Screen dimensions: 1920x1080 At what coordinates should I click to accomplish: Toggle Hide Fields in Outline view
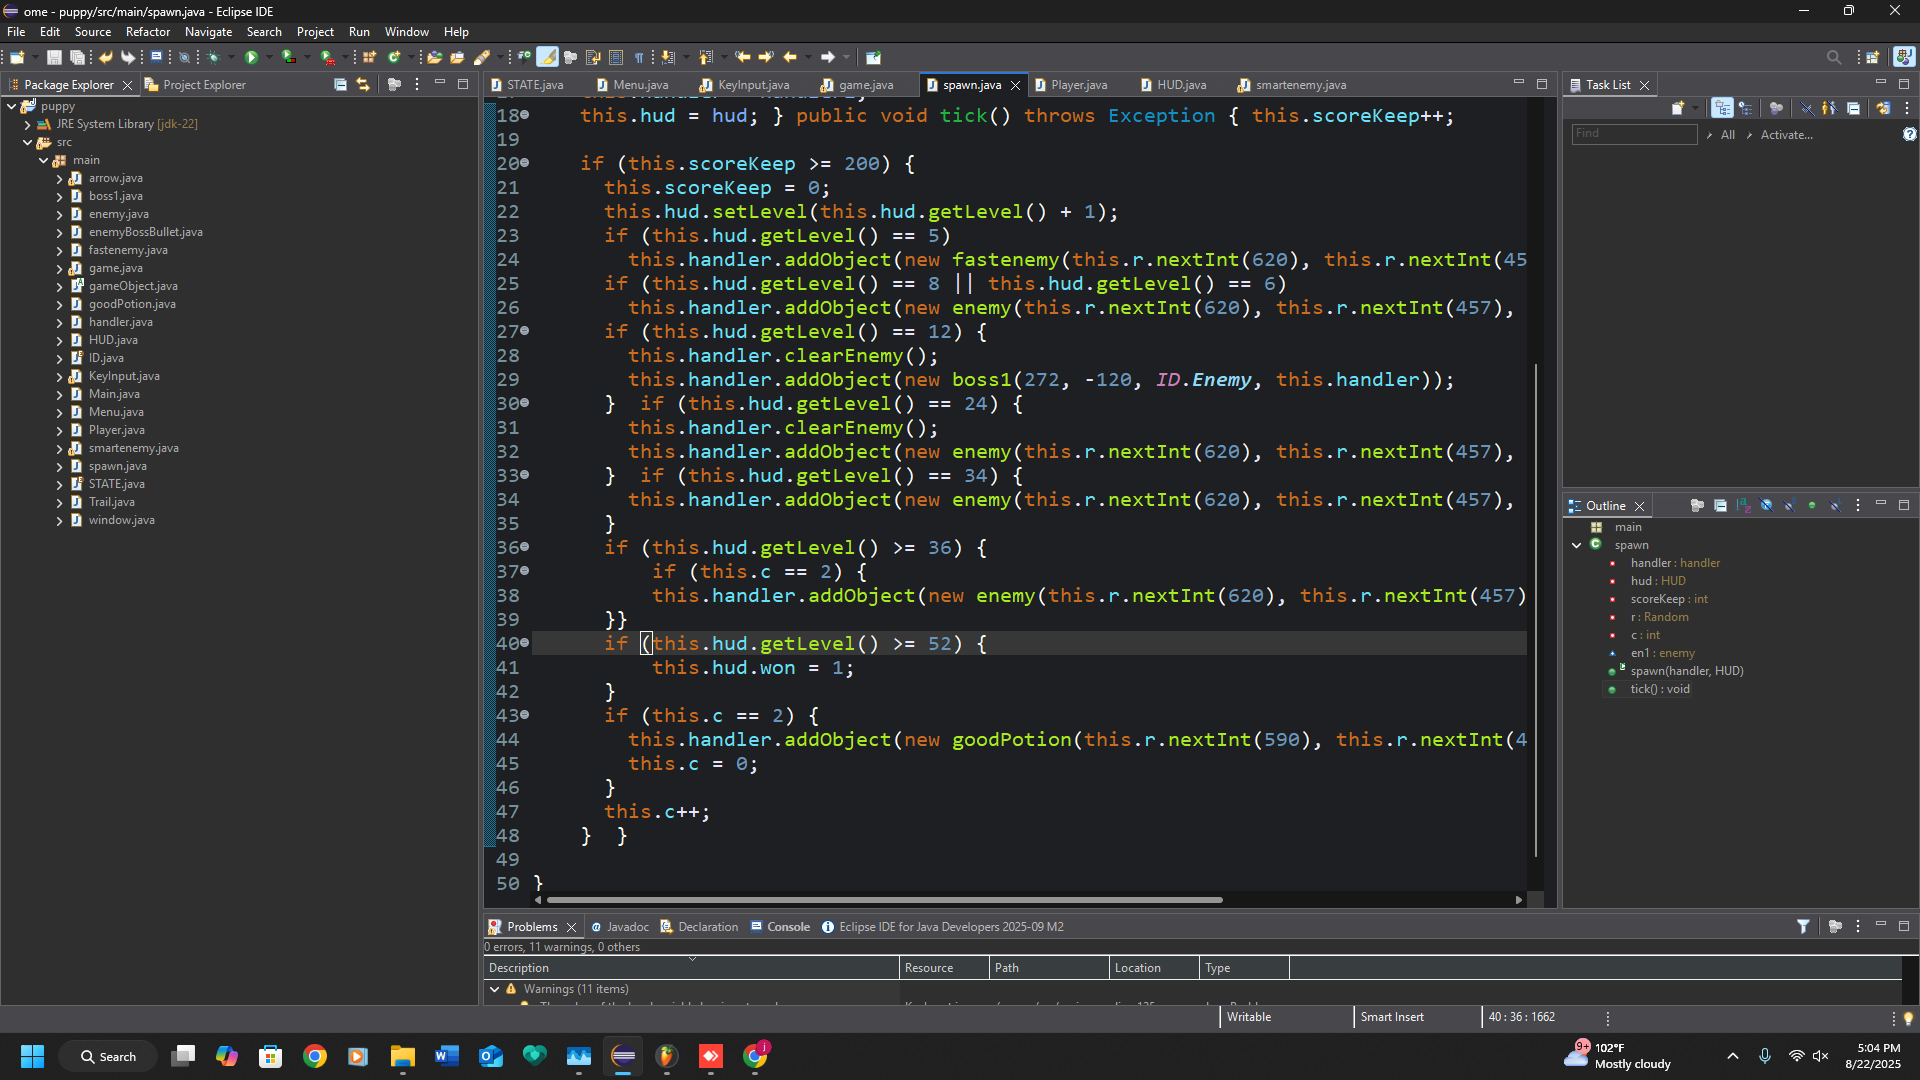click(x=1766, y=506)
